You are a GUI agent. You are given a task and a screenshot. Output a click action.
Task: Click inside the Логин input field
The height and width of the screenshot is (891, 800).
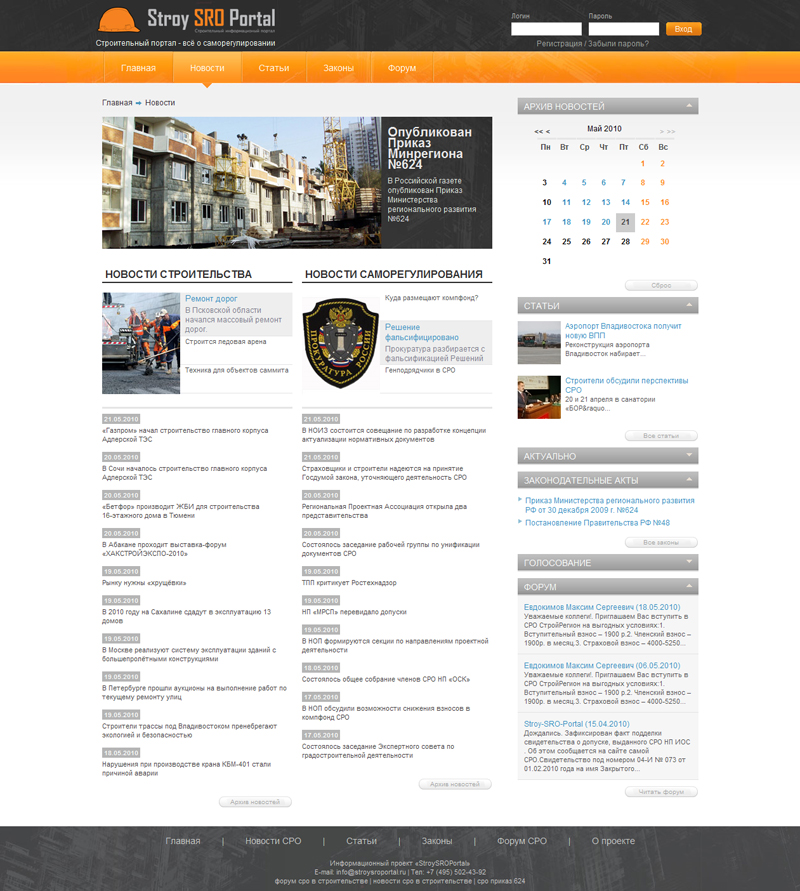(546, 29)
